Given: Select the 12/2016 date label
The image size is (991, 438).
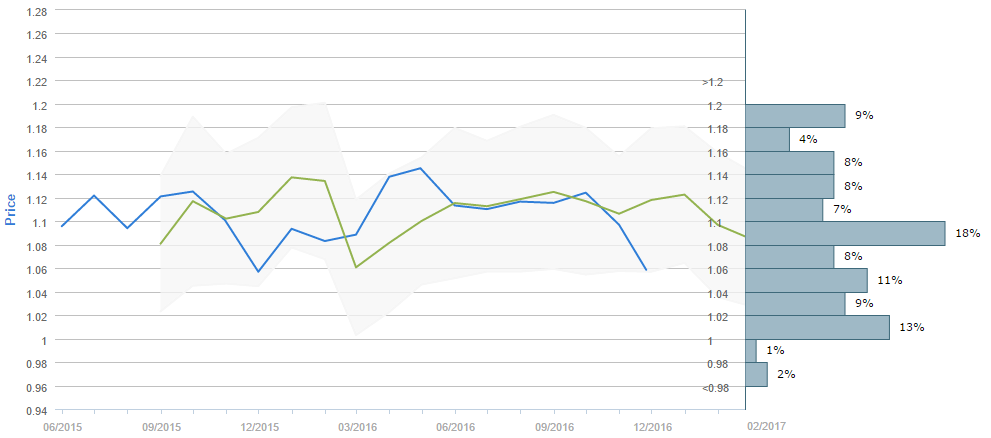Looking at the screenshot, I should (652, 426).
